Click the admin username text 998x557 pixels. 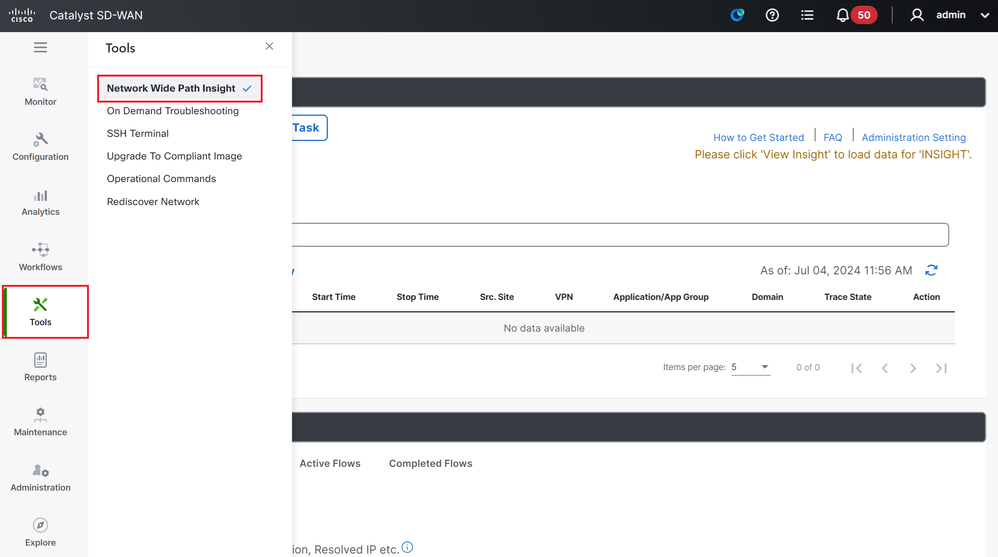pos(950,15)
